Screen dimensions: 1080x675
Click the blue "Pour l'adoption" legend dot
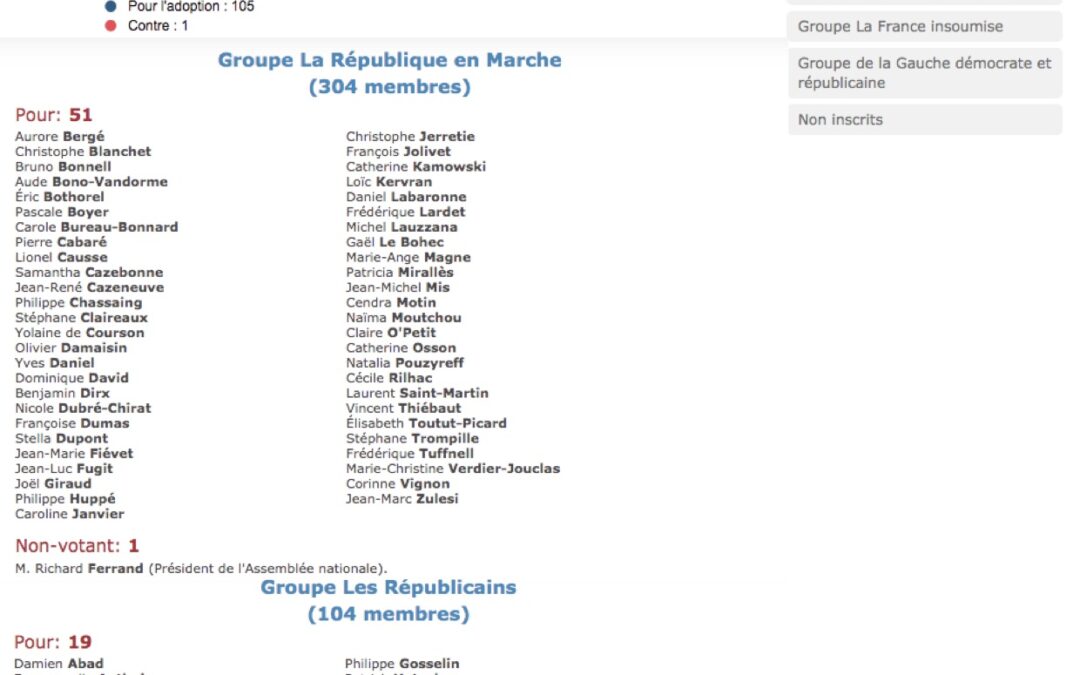(x=110, y=7)
